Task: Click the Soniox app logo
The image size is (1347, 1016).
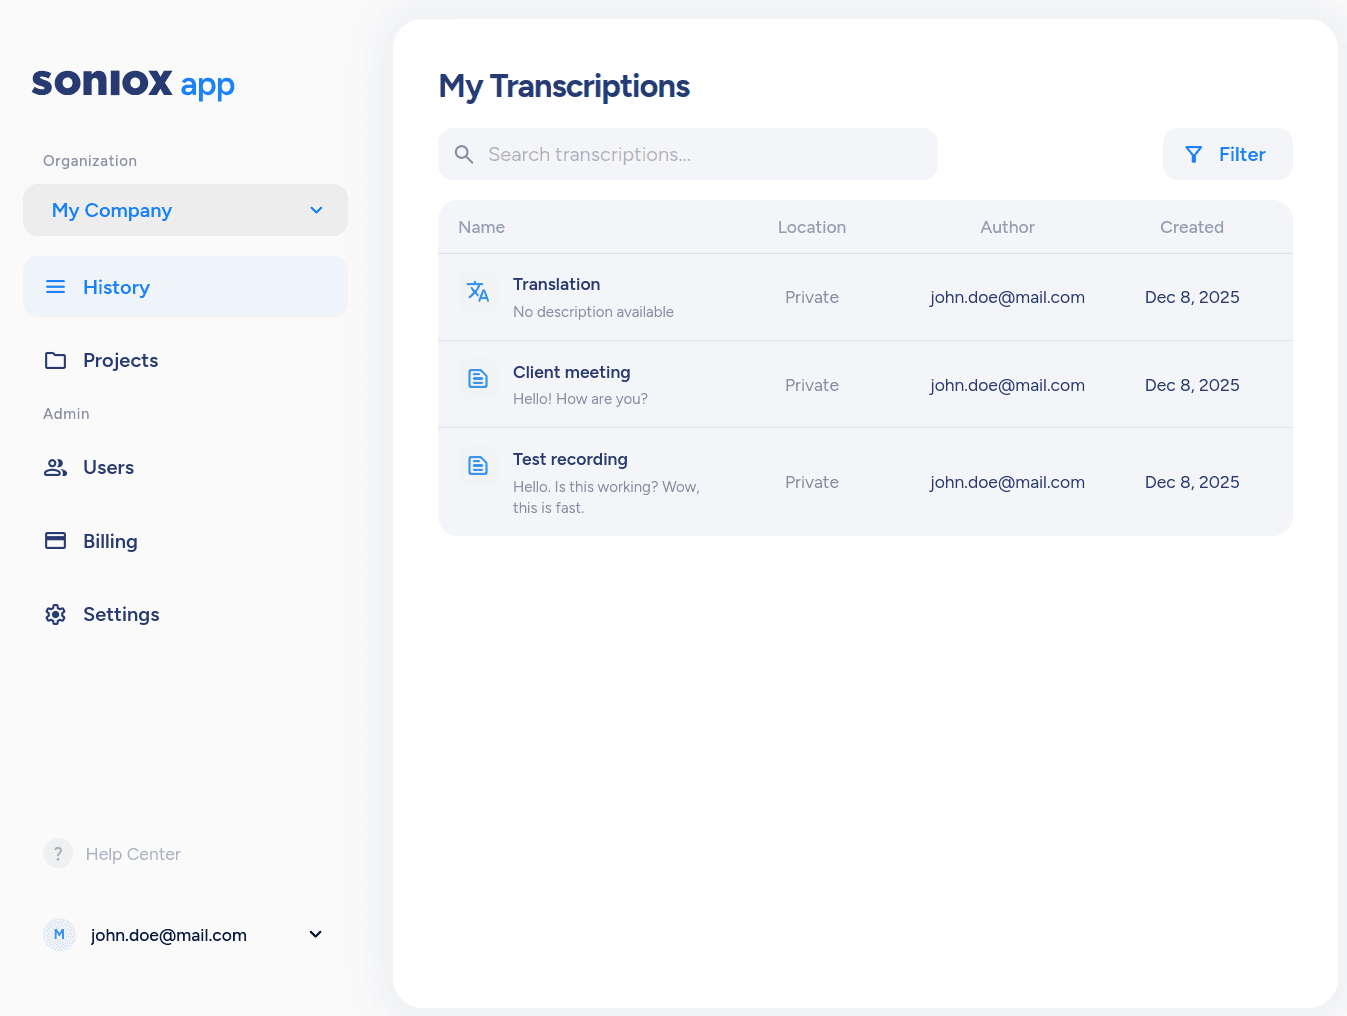Action: point(133,83)
